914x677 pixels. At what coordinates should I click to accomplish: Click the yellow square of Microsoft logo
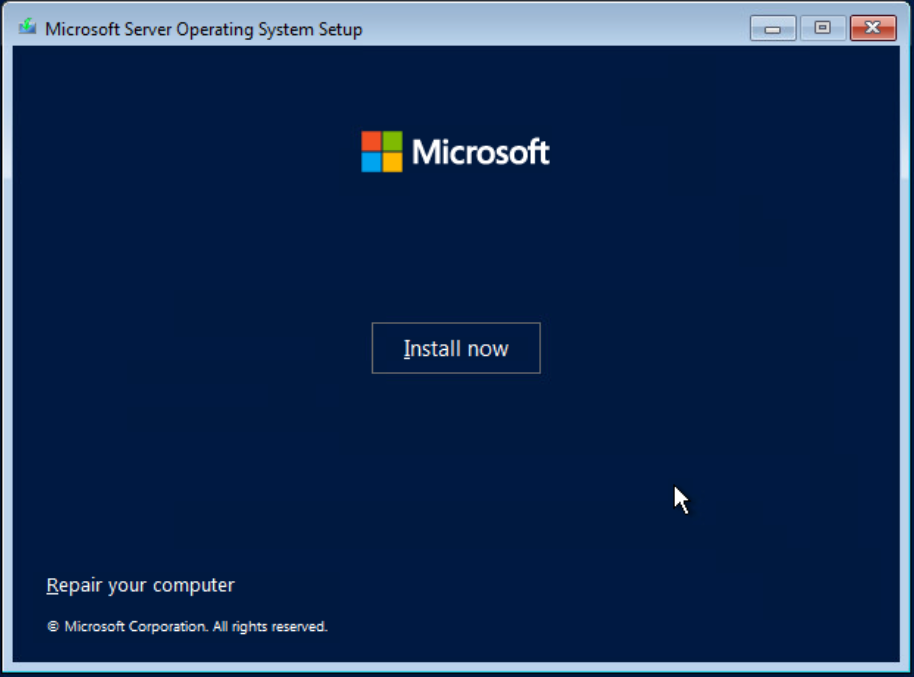tap(392, 162)
